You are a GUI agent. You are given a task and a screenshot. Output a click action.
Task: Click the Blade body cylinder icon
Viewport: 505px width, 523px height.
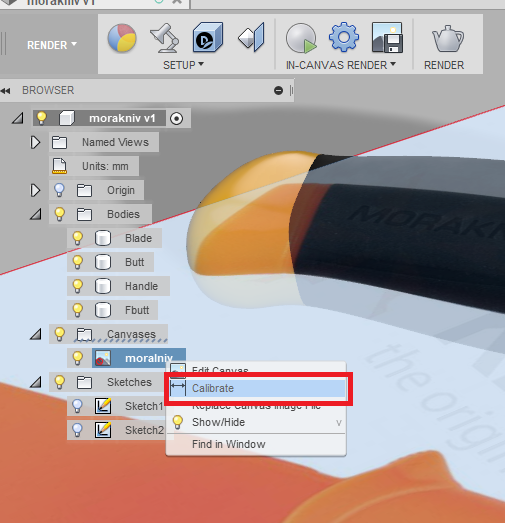[103, 238]
